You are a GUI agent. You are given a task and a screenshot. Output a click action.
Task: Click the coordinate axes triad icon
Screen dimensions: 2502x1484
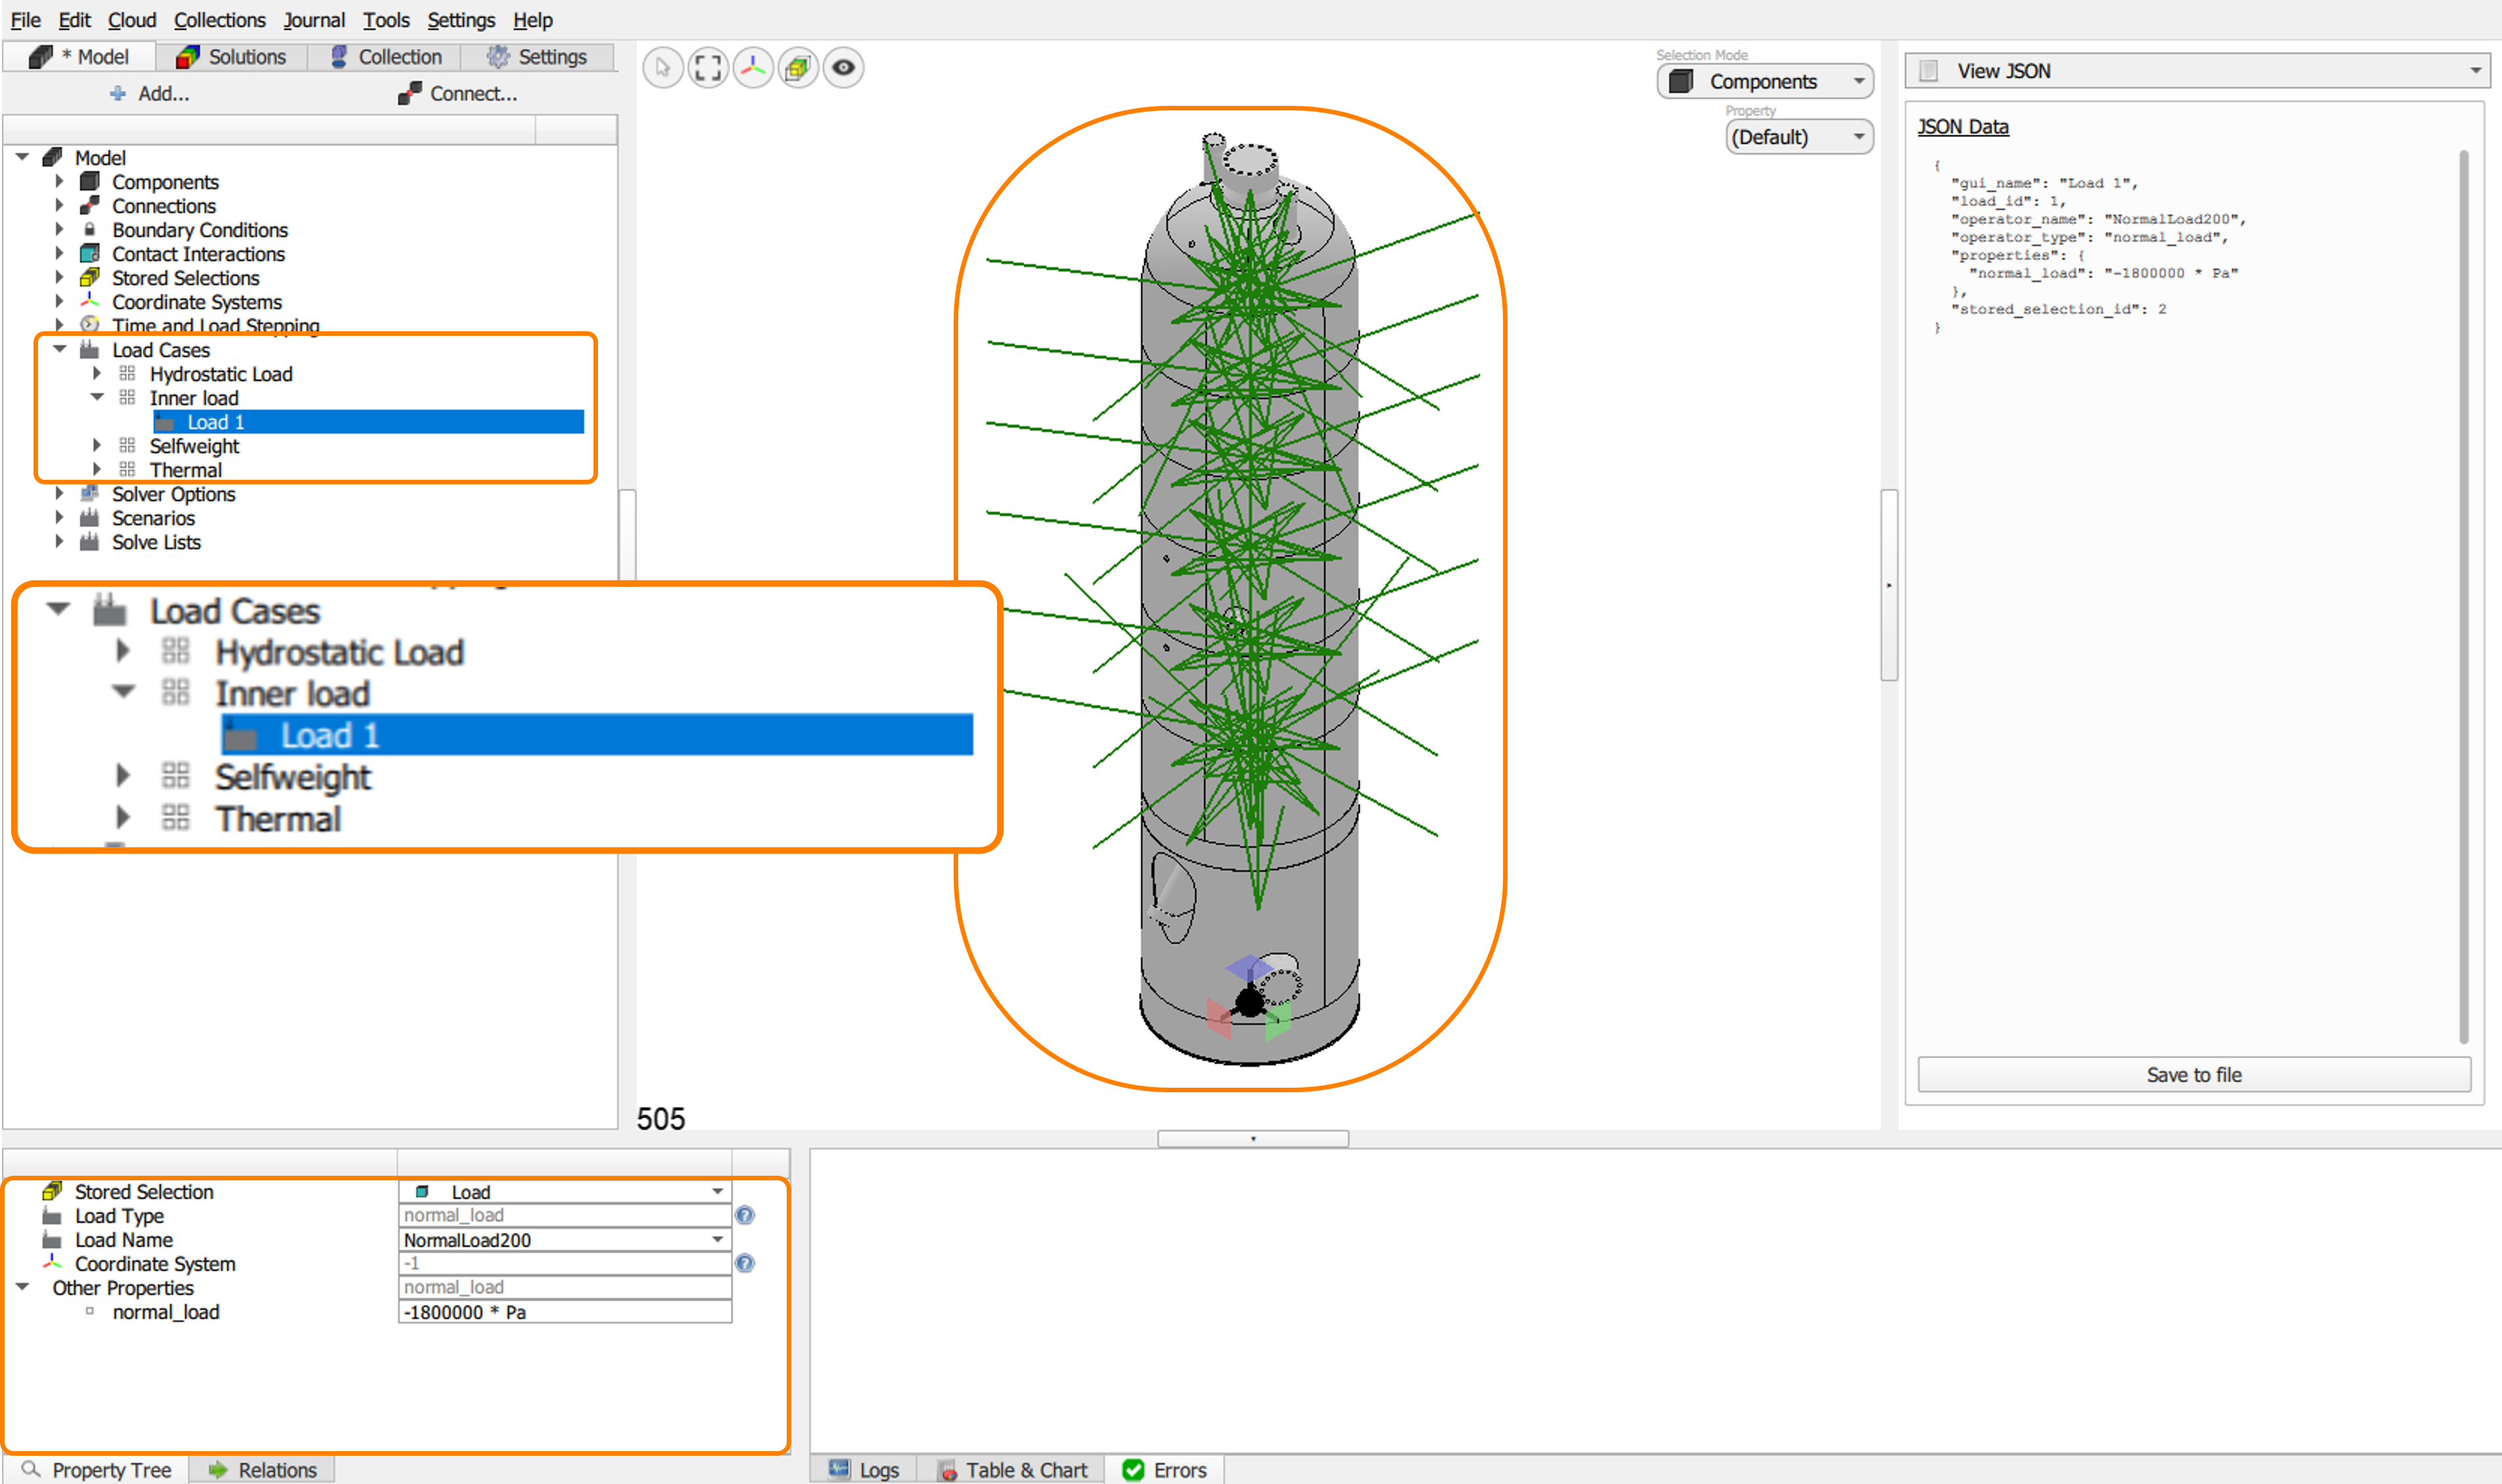(x=753, y=68)
